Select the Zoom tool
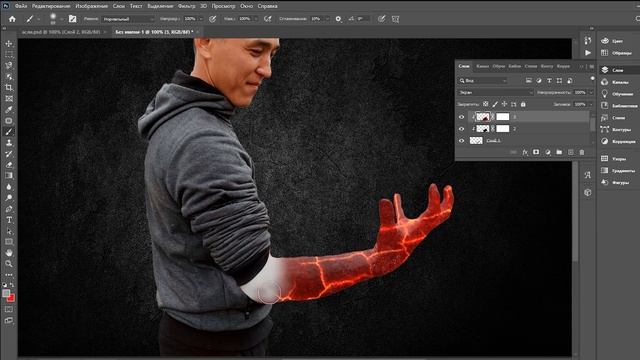Image resolution: width=640 pixels, height=360 pixels. (9, 264)
